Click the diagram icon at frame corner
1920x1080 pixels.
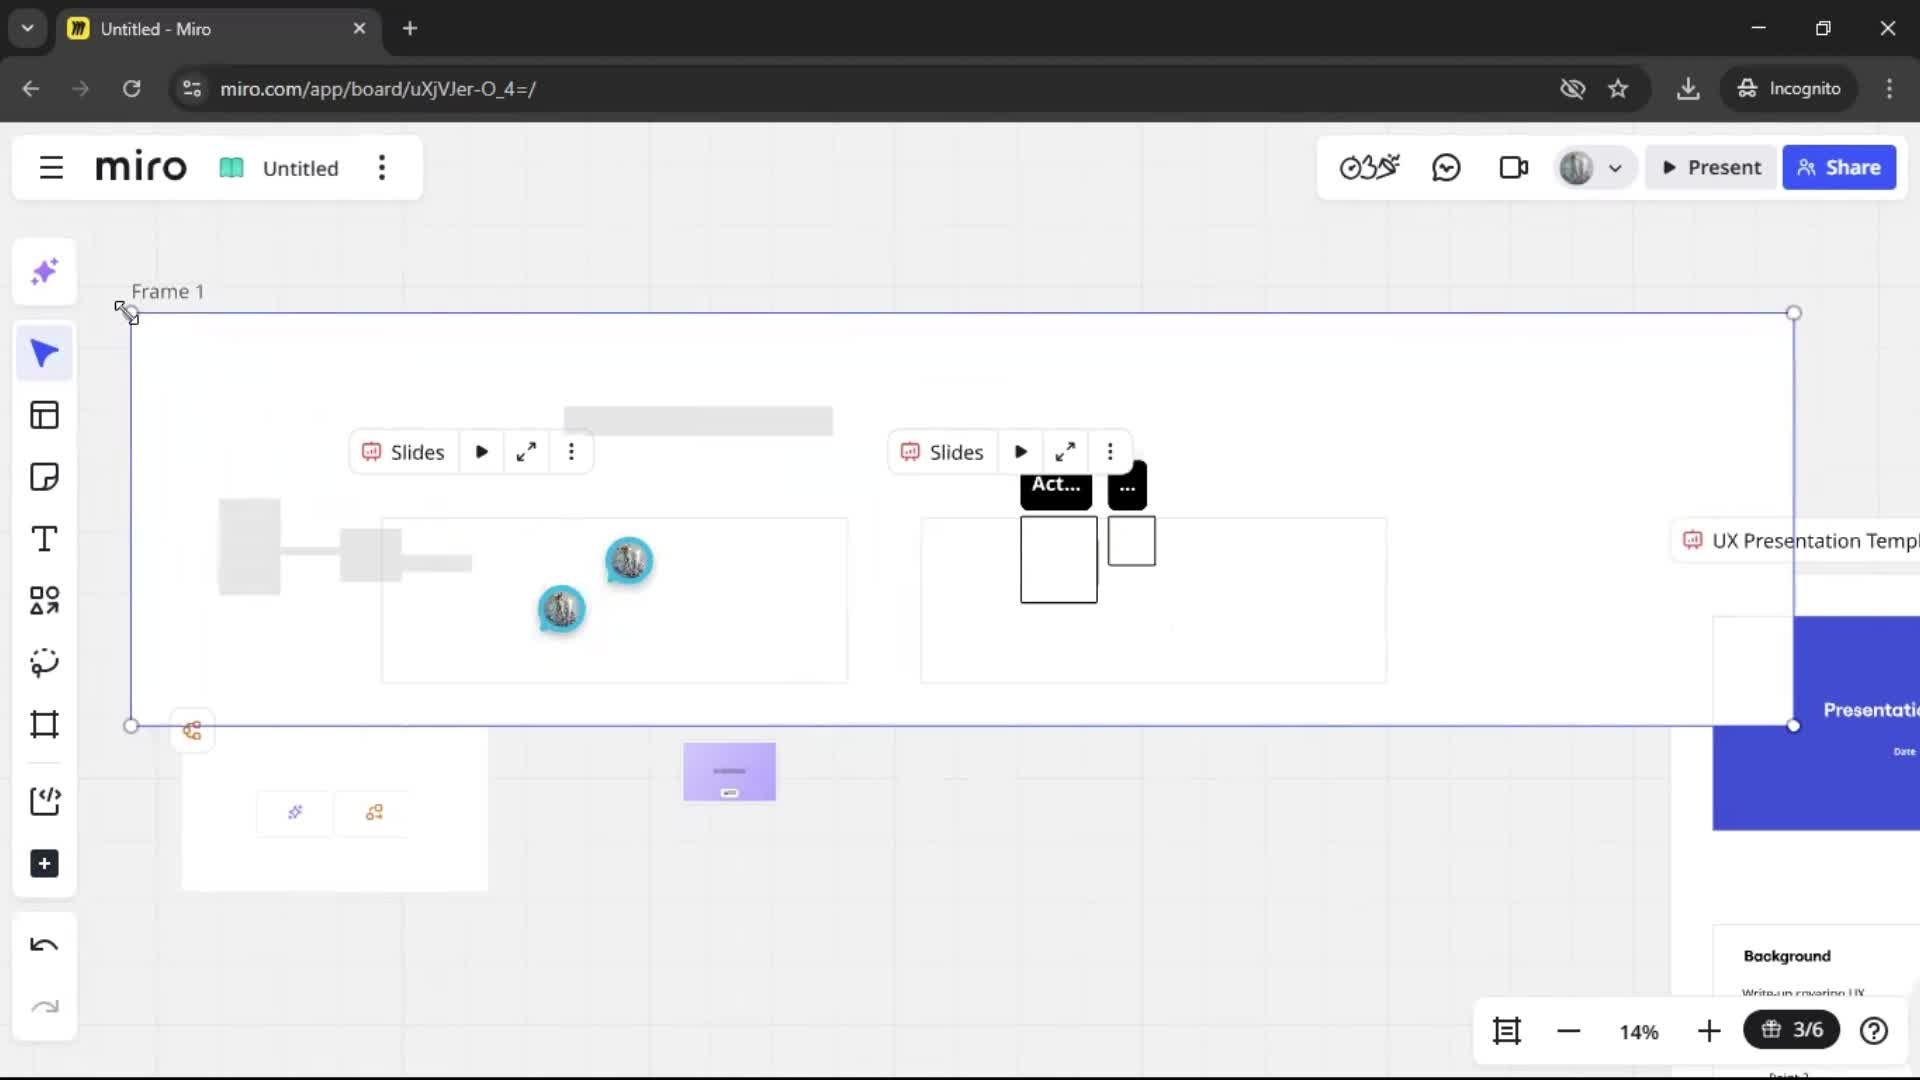coord(192,731)
